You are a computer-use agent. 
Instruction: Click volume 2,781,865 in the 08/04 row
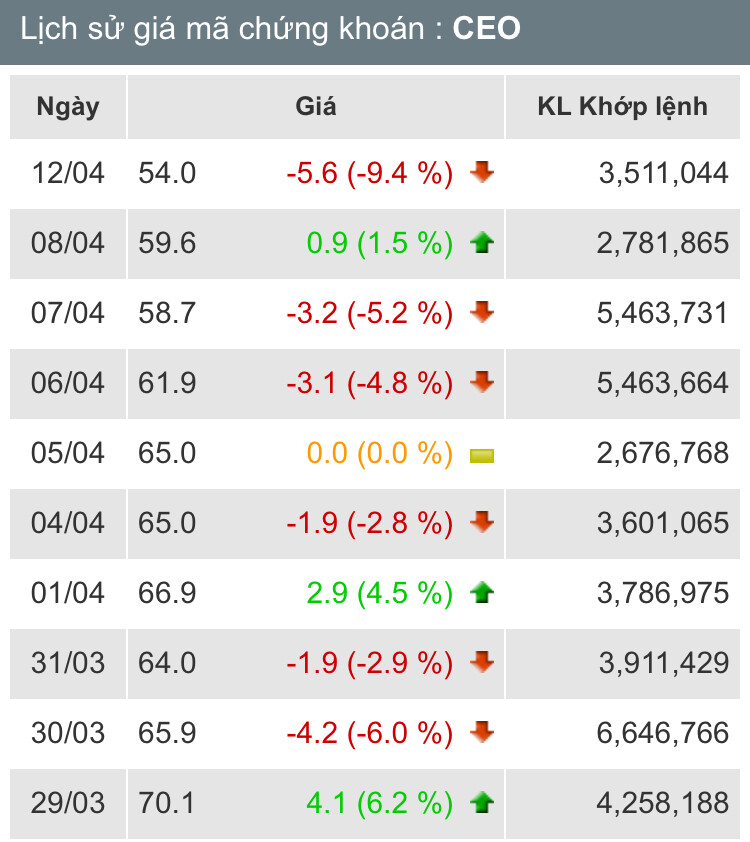[663, 243]
